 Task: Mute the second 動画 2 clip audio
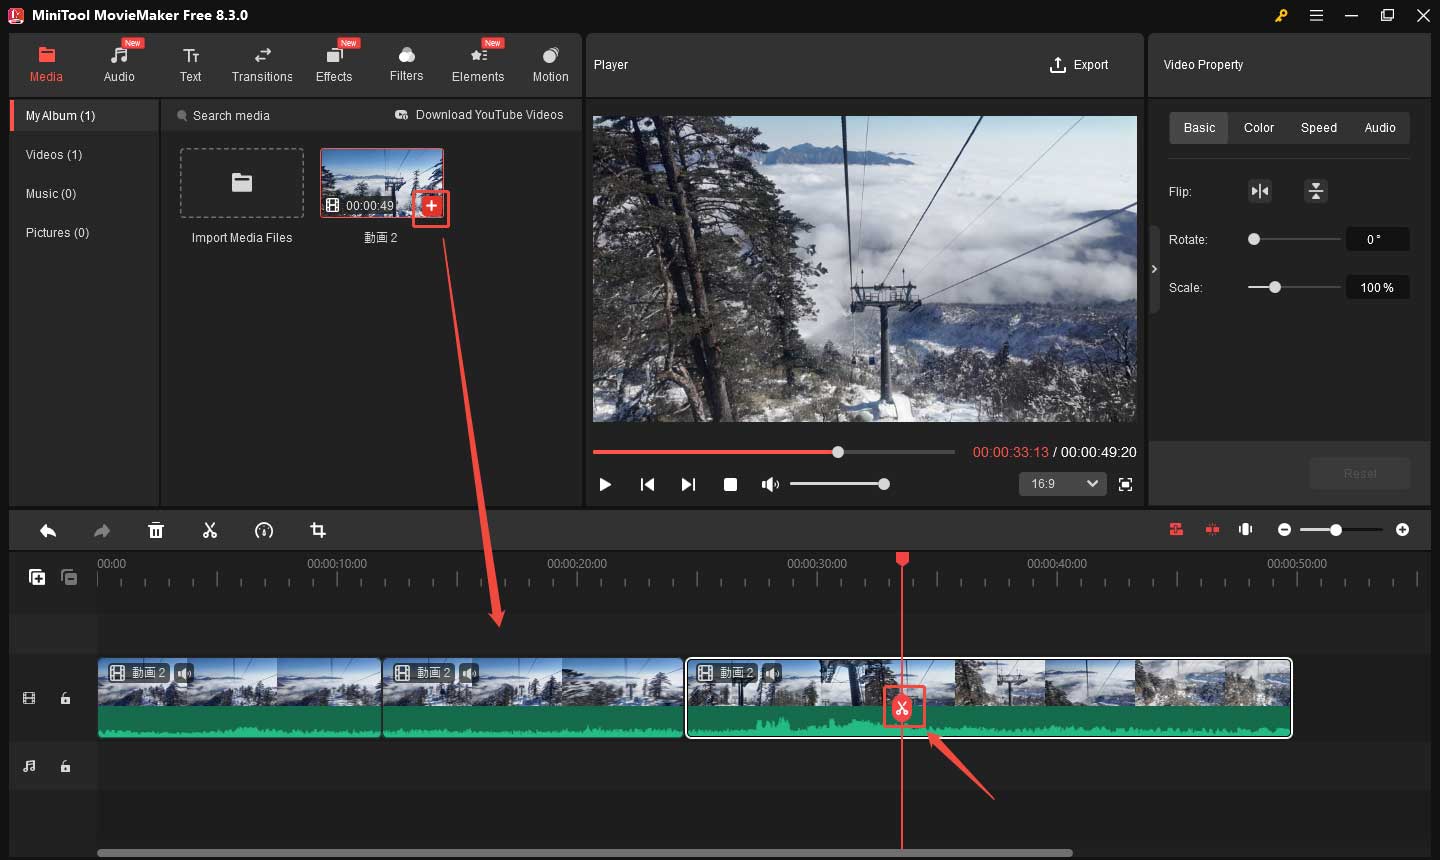click(469, 673)
